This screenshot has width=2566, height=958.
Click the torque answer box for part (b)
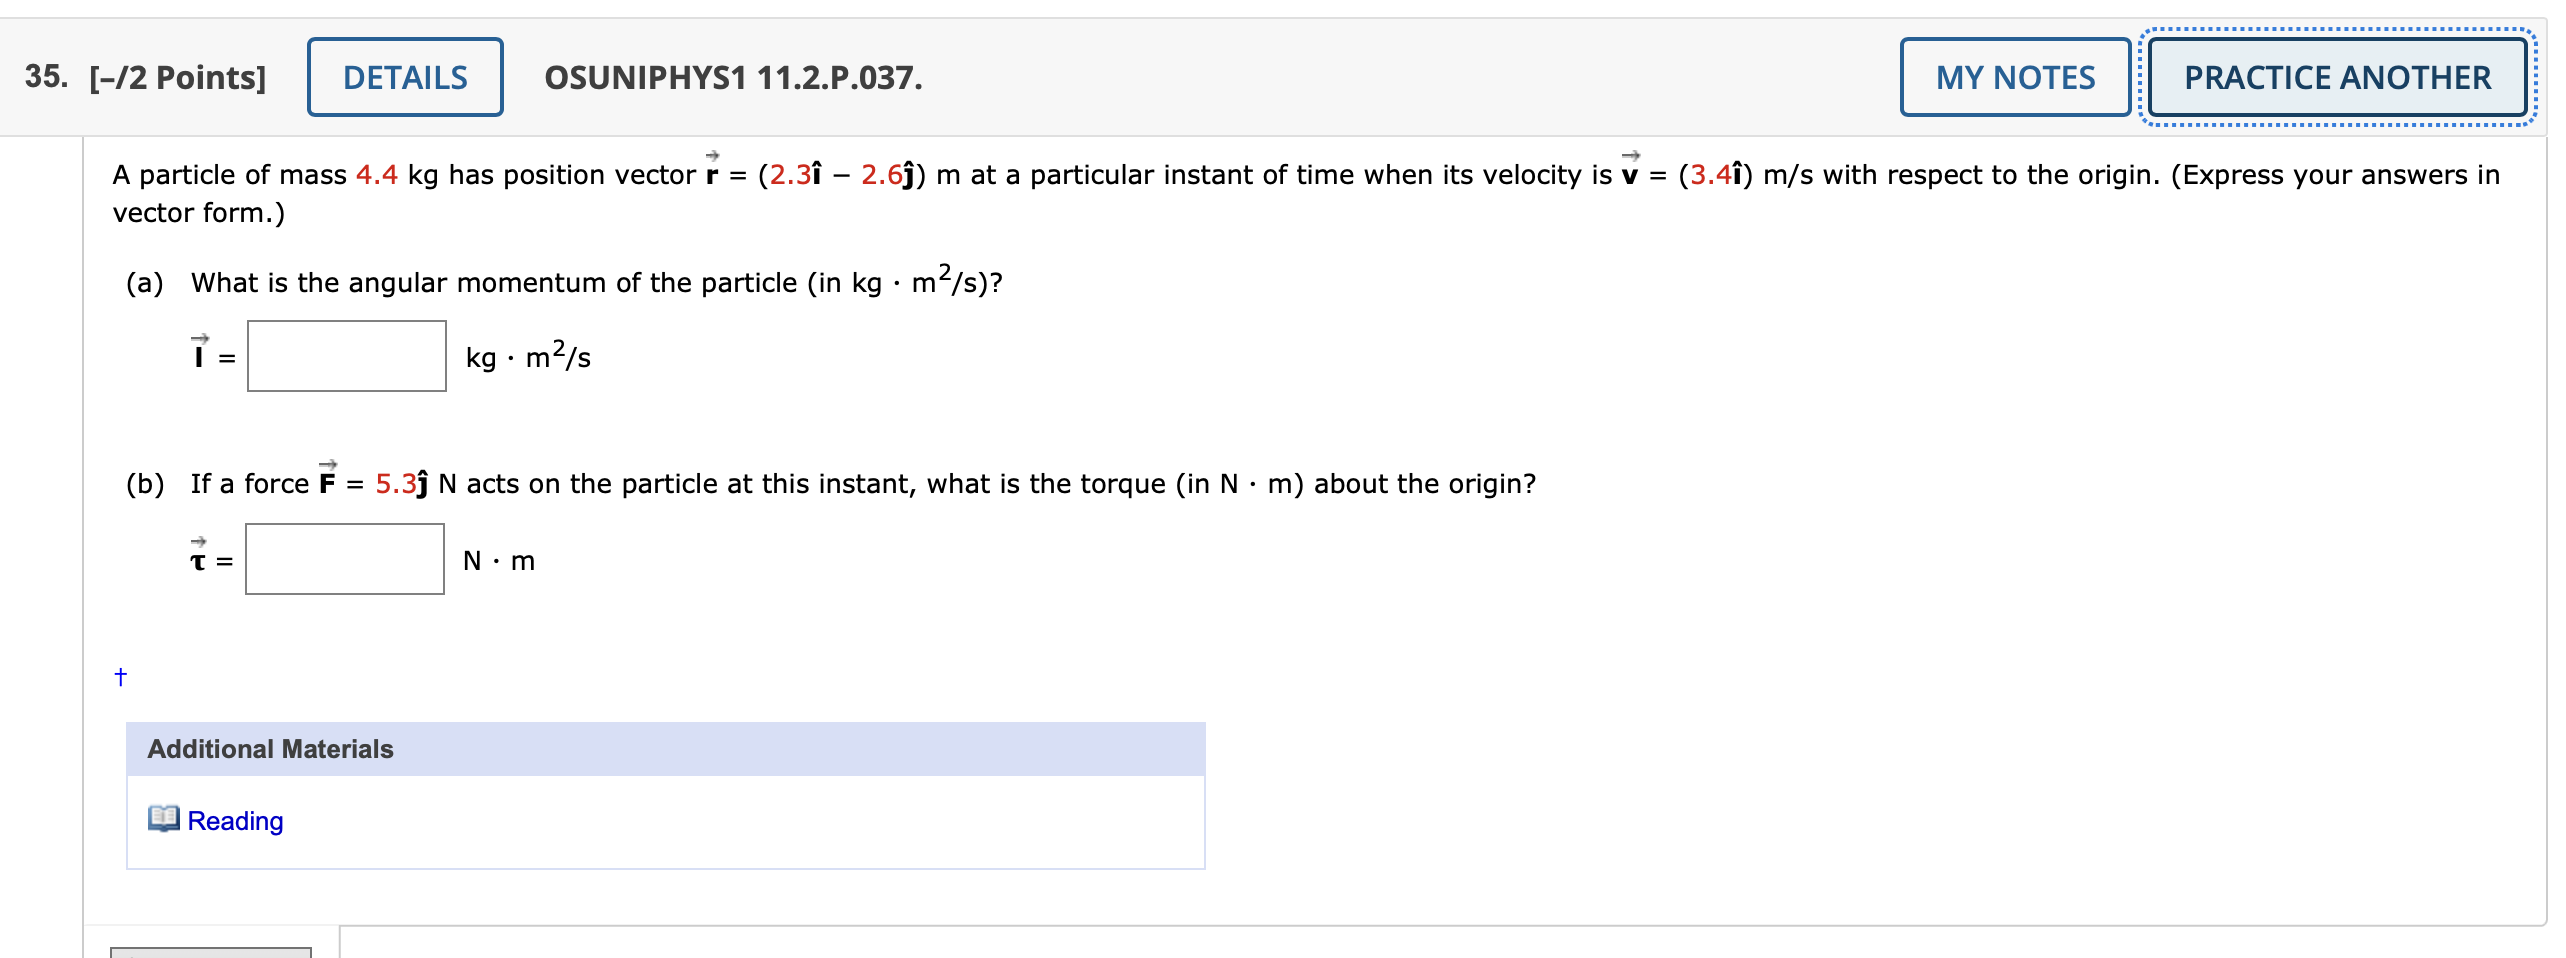point(343,560)
